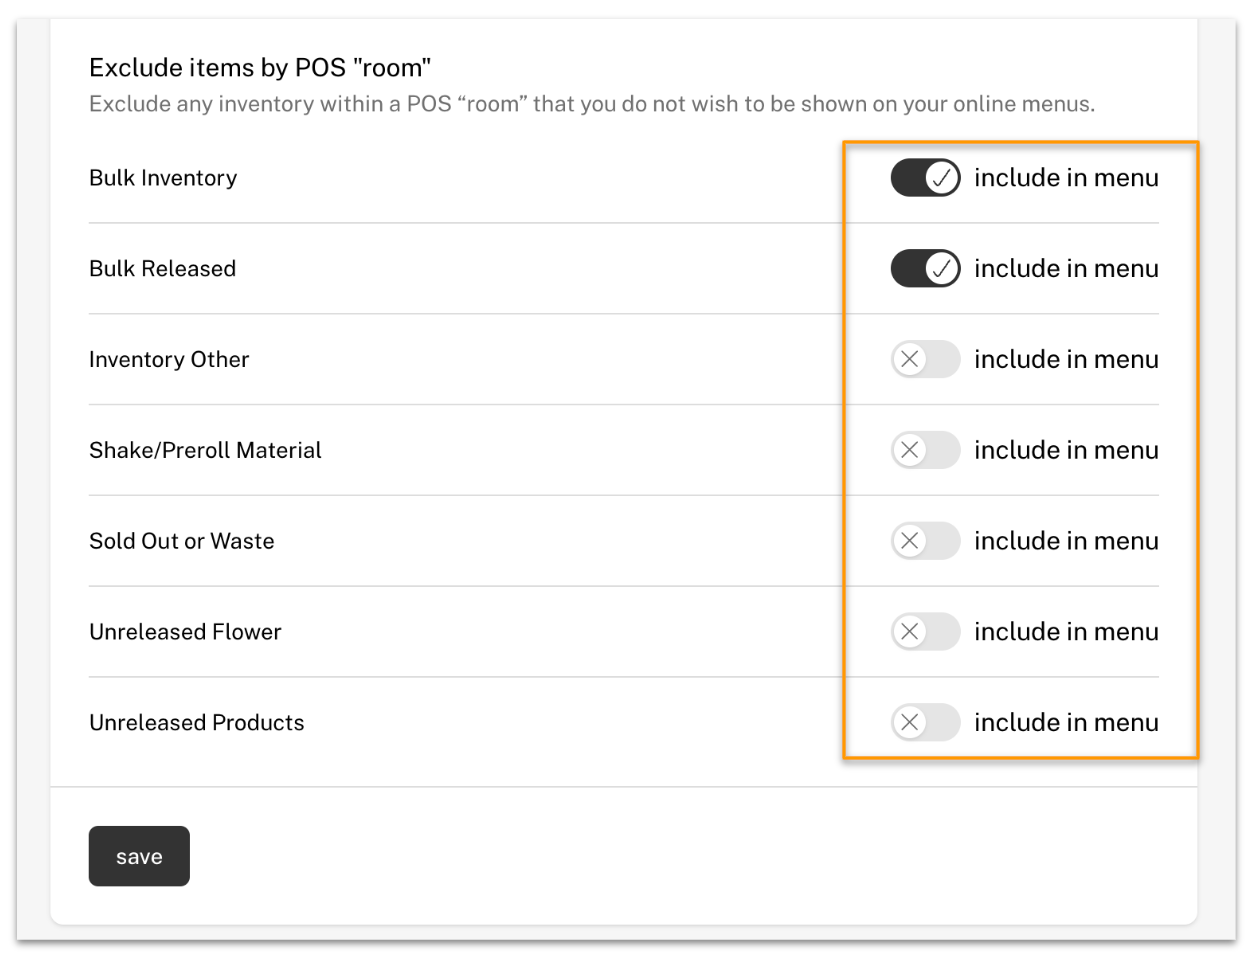The width and height of the screenshot is (1254, 954).
Task: Click the Unreleased Products row name
Action: pyautogui.click(x=196, y=722)
